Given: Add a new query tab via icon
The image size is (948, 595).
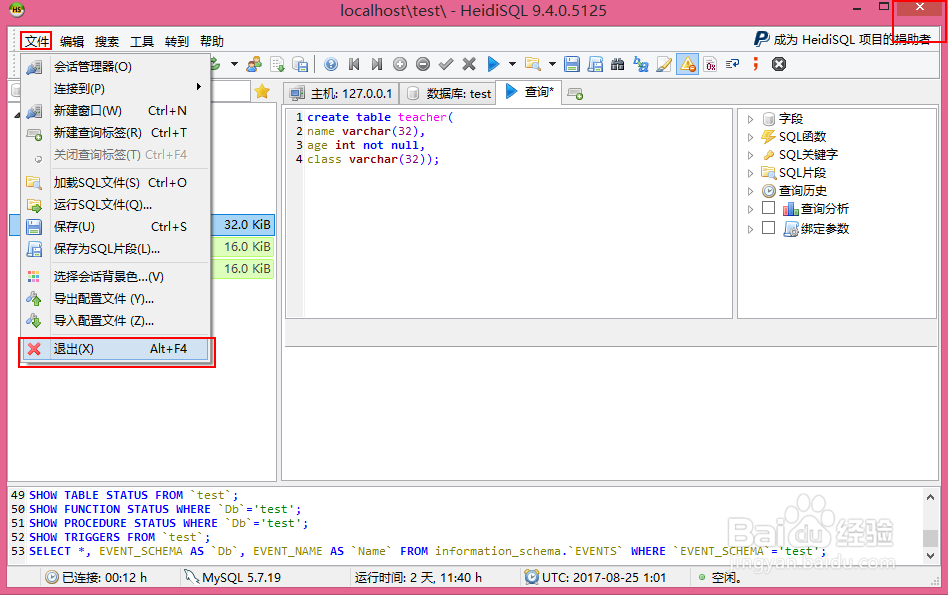Looking at the screenshot, I should click(x=576, y=94).
